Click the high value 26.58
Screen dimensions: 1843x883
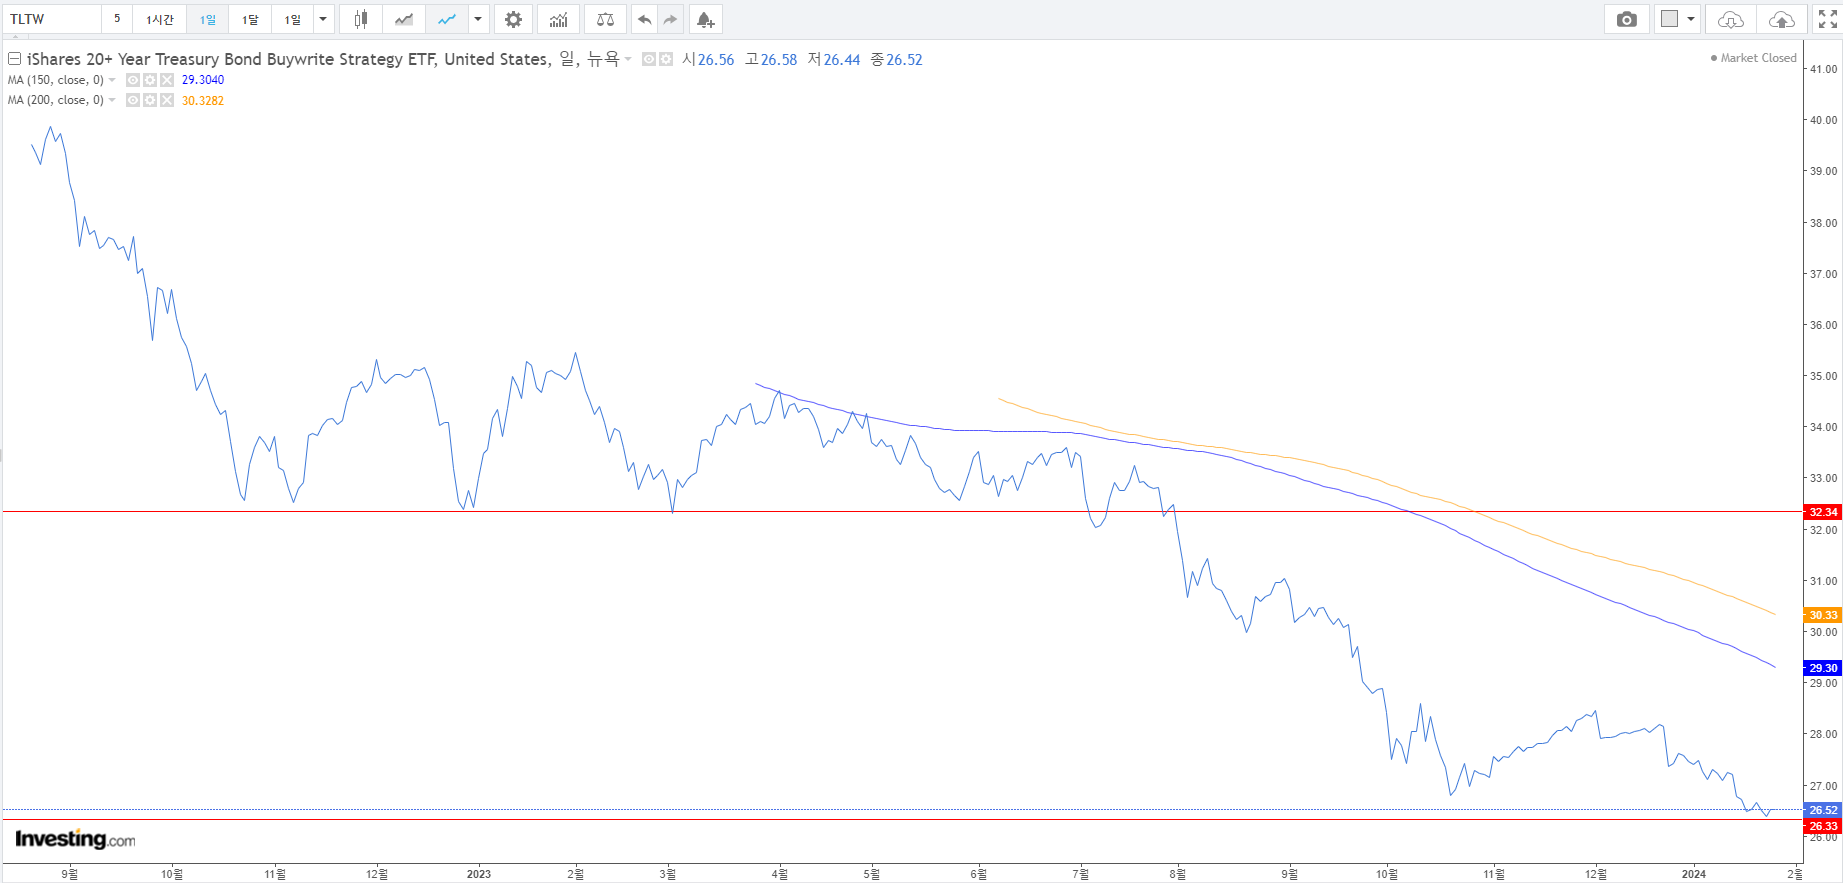[779, 60]
